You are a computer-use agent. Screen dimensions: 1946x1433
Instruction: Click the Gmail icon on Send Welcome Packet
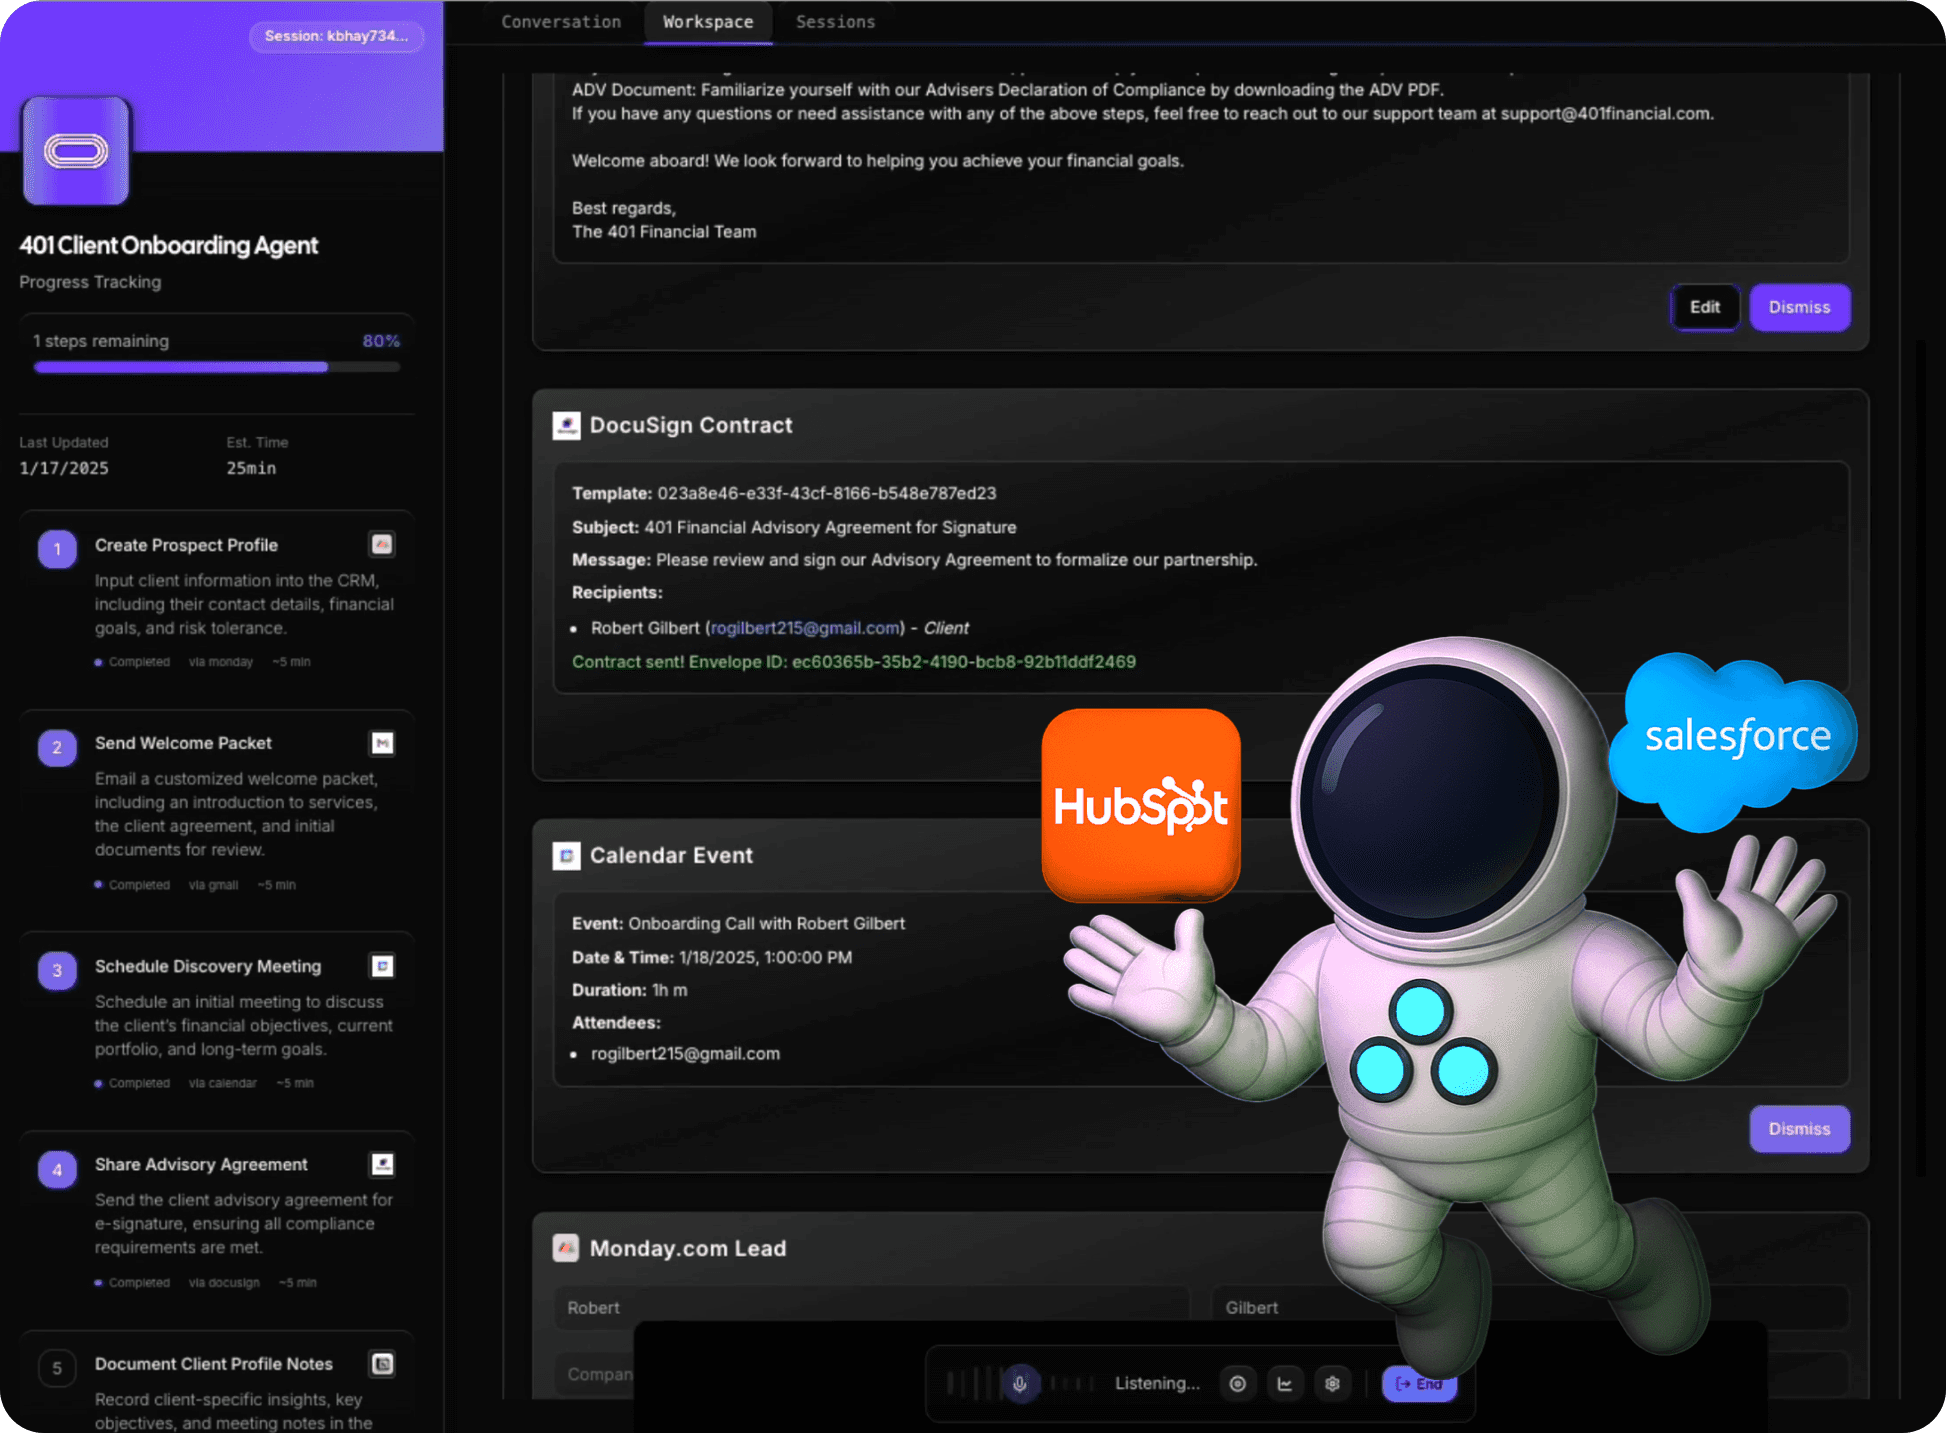(x=382, y=743)
